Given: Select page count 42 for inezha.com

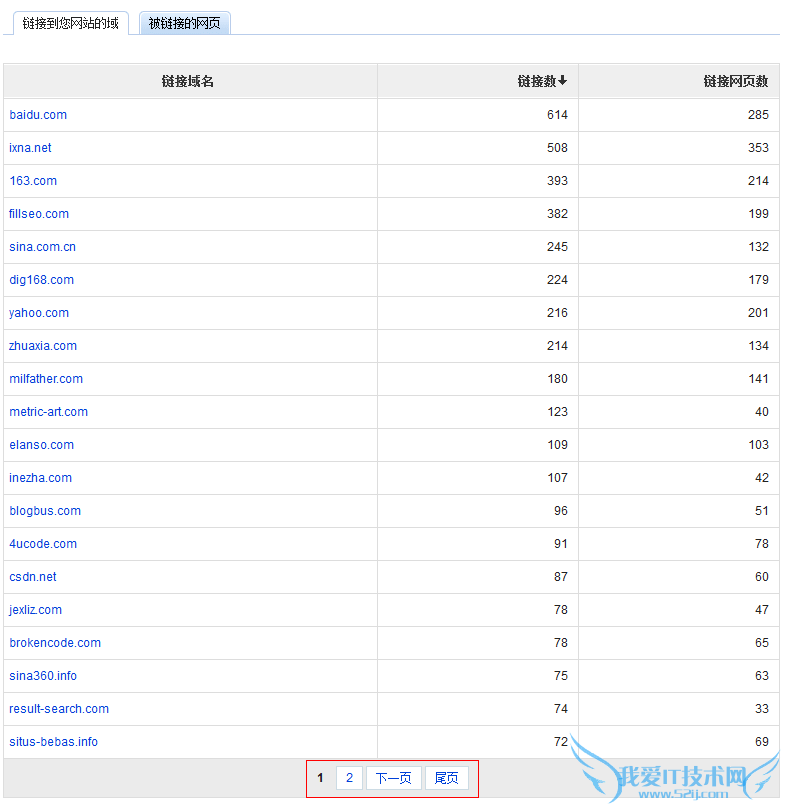Looking at the screenshot, I should pyautogui.click(x=762, y=478).
